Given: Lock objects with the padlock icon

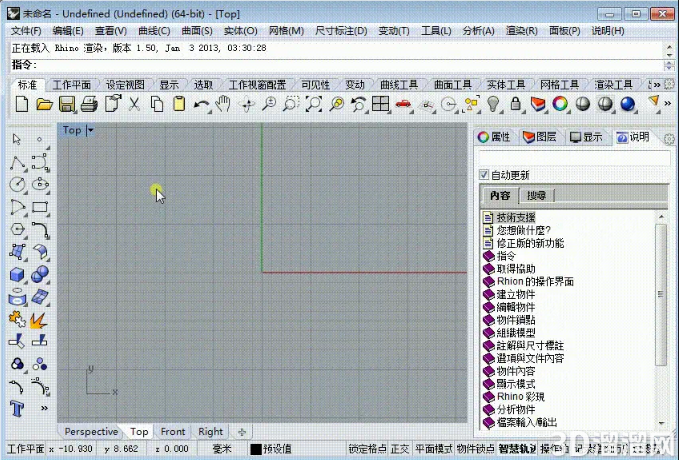Looking at the screenshot, I should click(x=515, y=104).
